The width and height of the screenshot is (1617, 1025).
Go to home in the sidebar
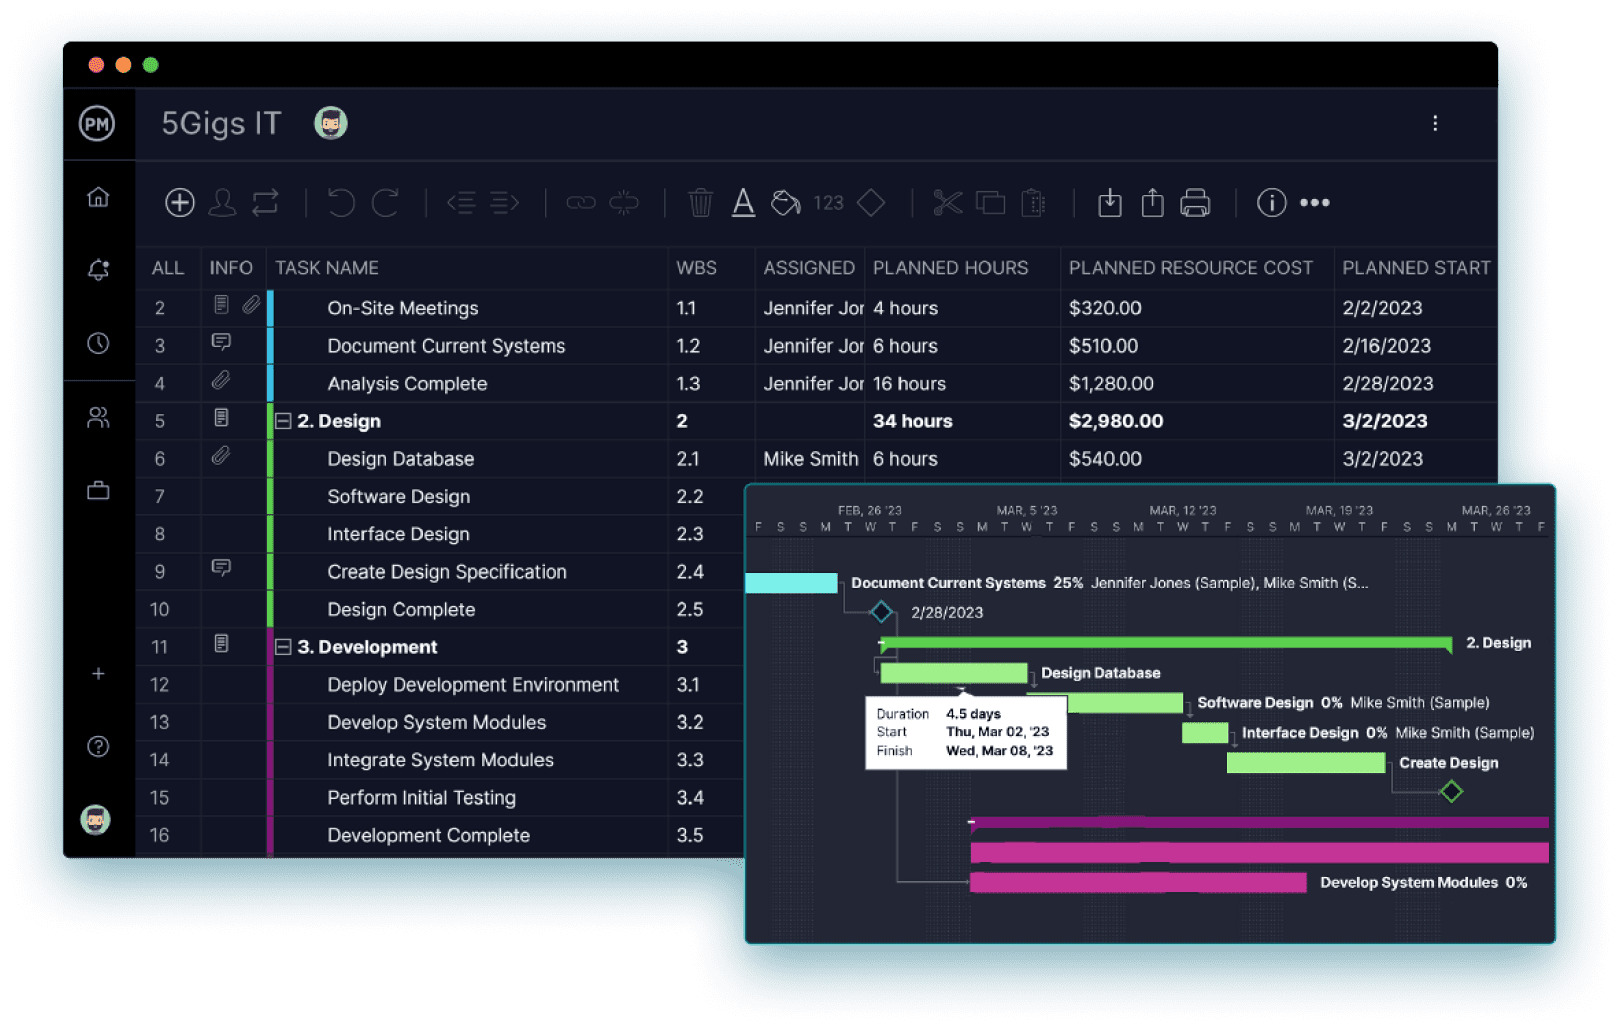pyautogui.click(x=98, y=197)
